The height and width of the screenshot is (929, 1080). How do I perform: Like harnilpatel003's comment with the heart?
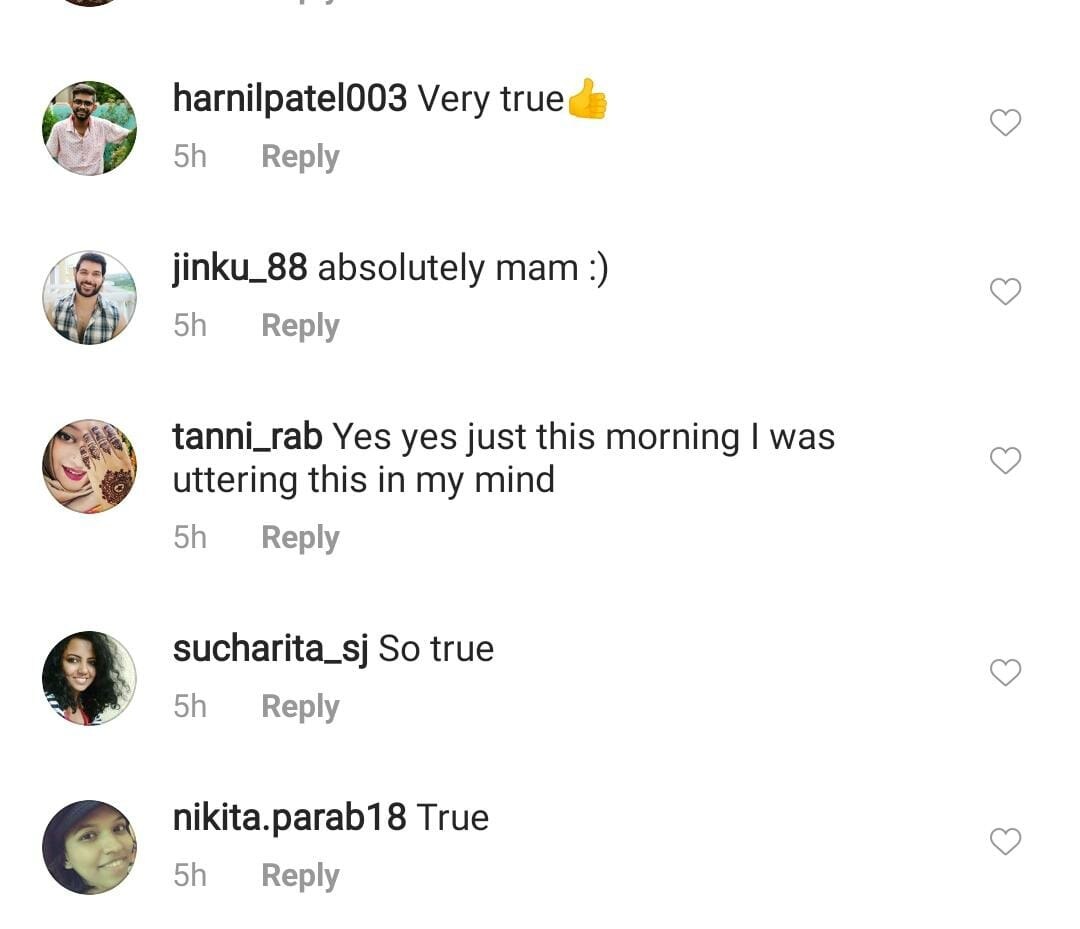[x=1005, y=123]
